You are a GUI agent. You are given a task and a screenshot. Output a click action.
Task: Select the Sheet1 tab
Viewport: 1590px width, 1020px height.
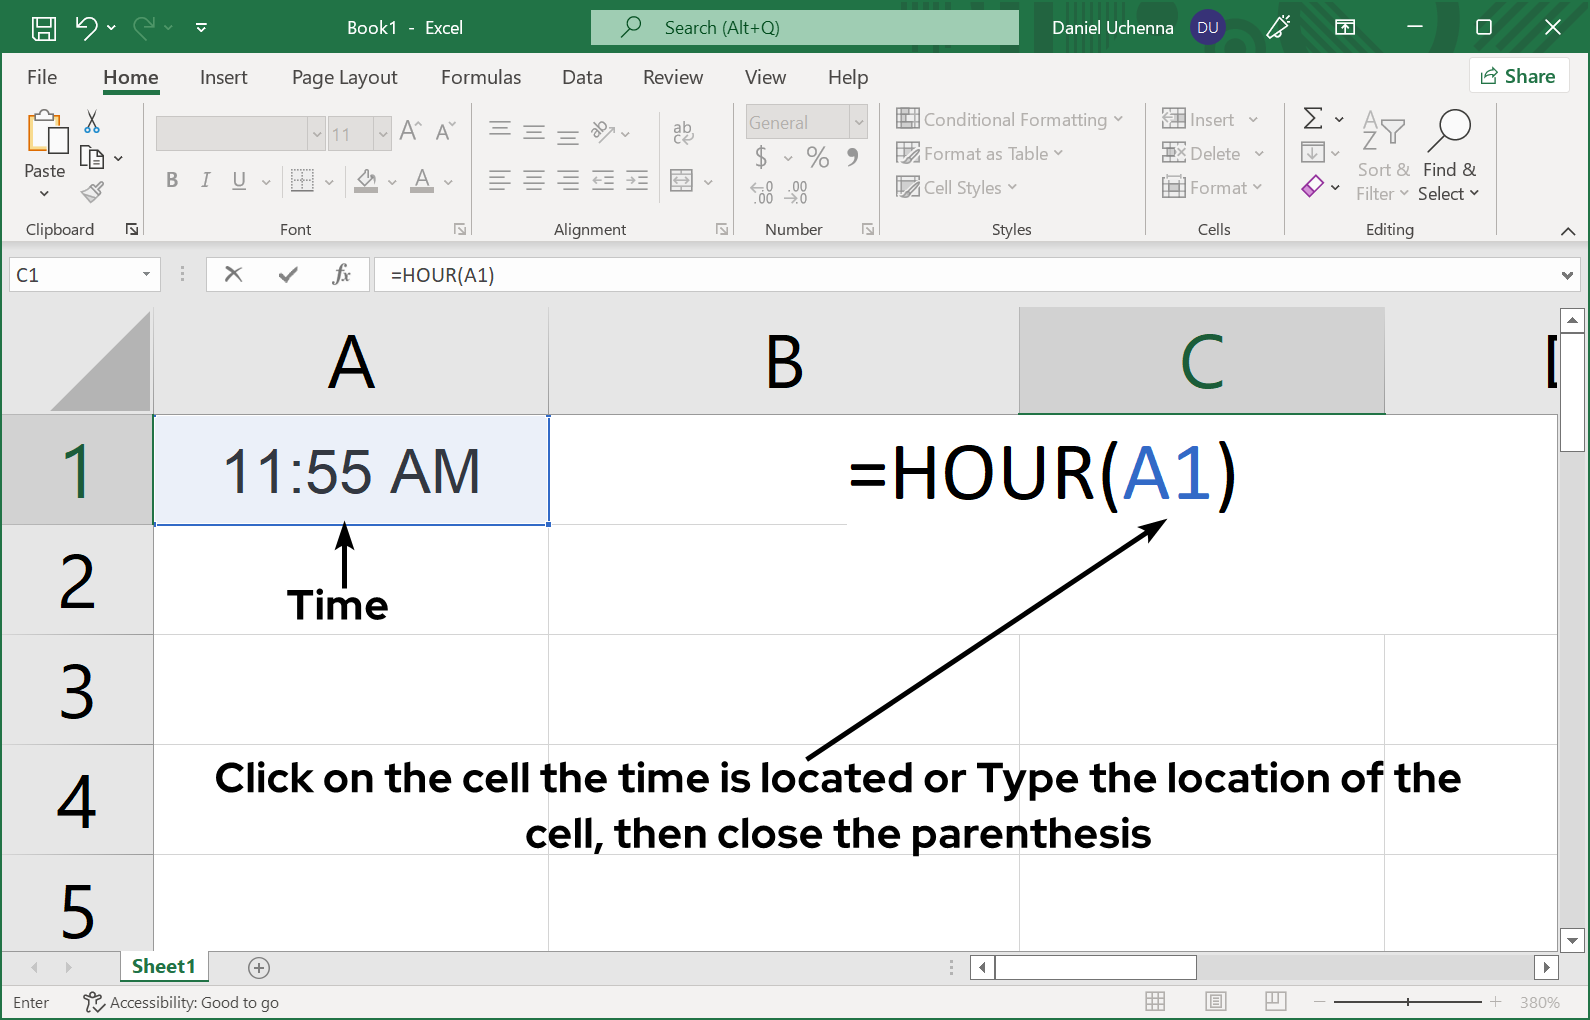[163, 966]
